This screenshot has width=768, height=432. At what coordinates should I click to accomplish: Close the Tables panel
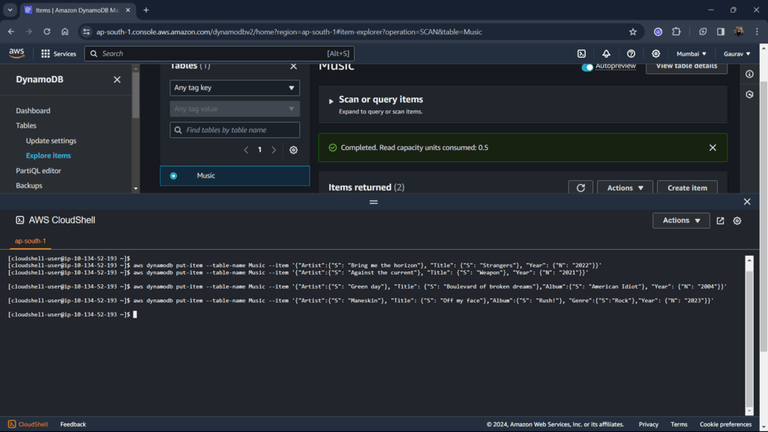point(293,66)
